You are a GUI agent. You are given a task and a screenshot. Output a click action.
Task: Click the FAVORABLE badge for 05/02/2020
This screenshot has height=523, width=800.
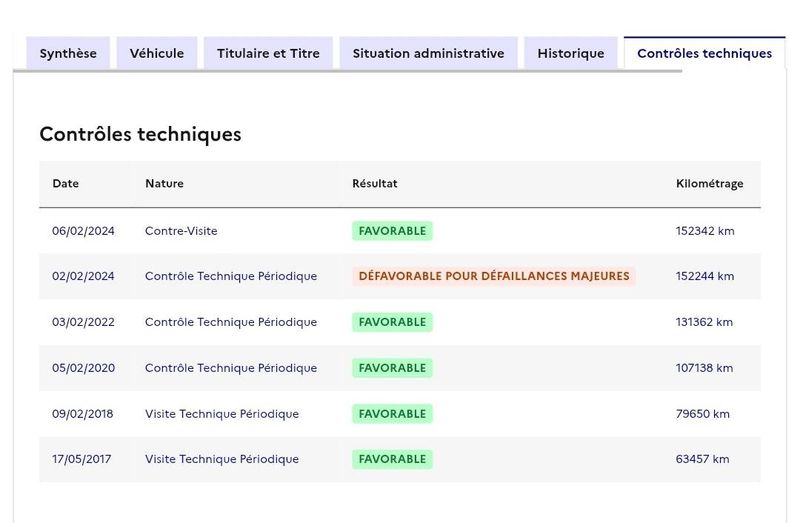(392, 368)
